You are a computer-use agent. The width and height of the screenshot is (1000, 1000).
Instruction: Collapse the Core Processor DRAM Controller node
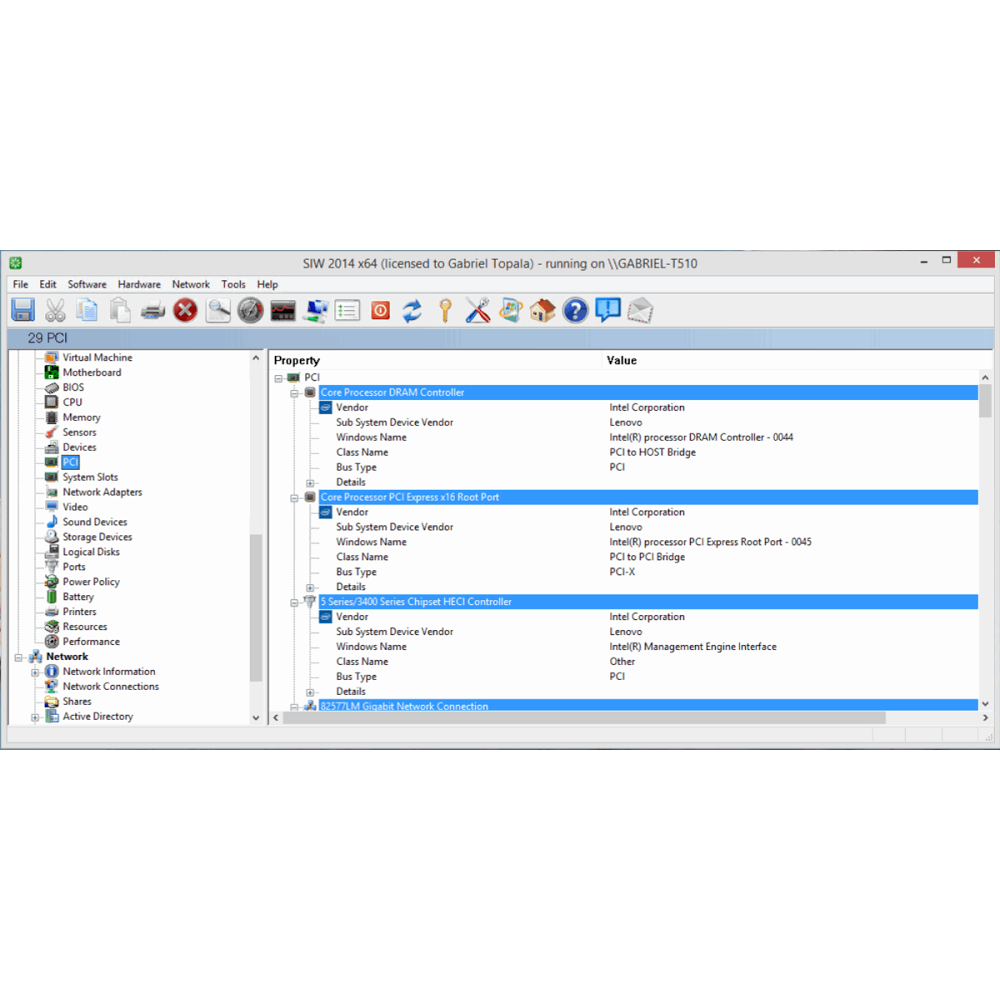click(x=294, y=393)
